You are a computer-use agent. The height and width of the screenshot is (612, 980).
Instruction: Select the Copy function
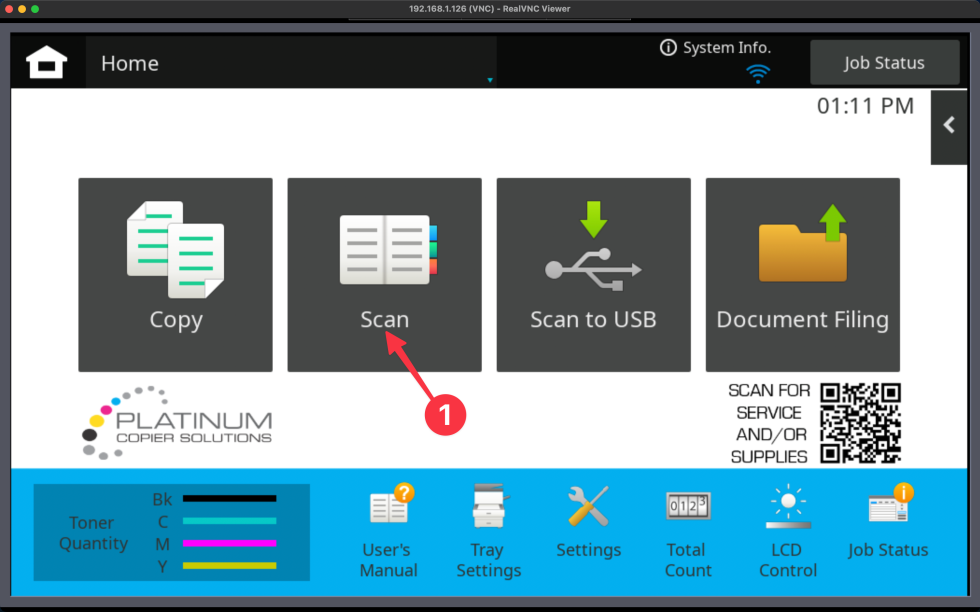(x=175, y=275)
